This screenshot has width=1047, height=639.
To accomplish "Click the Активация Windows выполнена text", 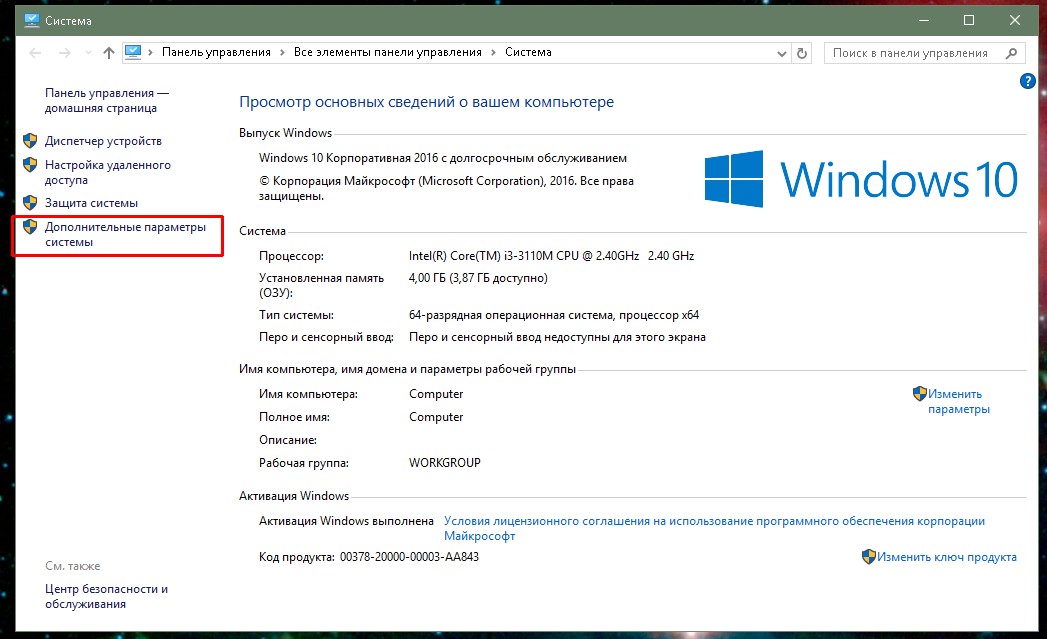I will tap(347, 521).
